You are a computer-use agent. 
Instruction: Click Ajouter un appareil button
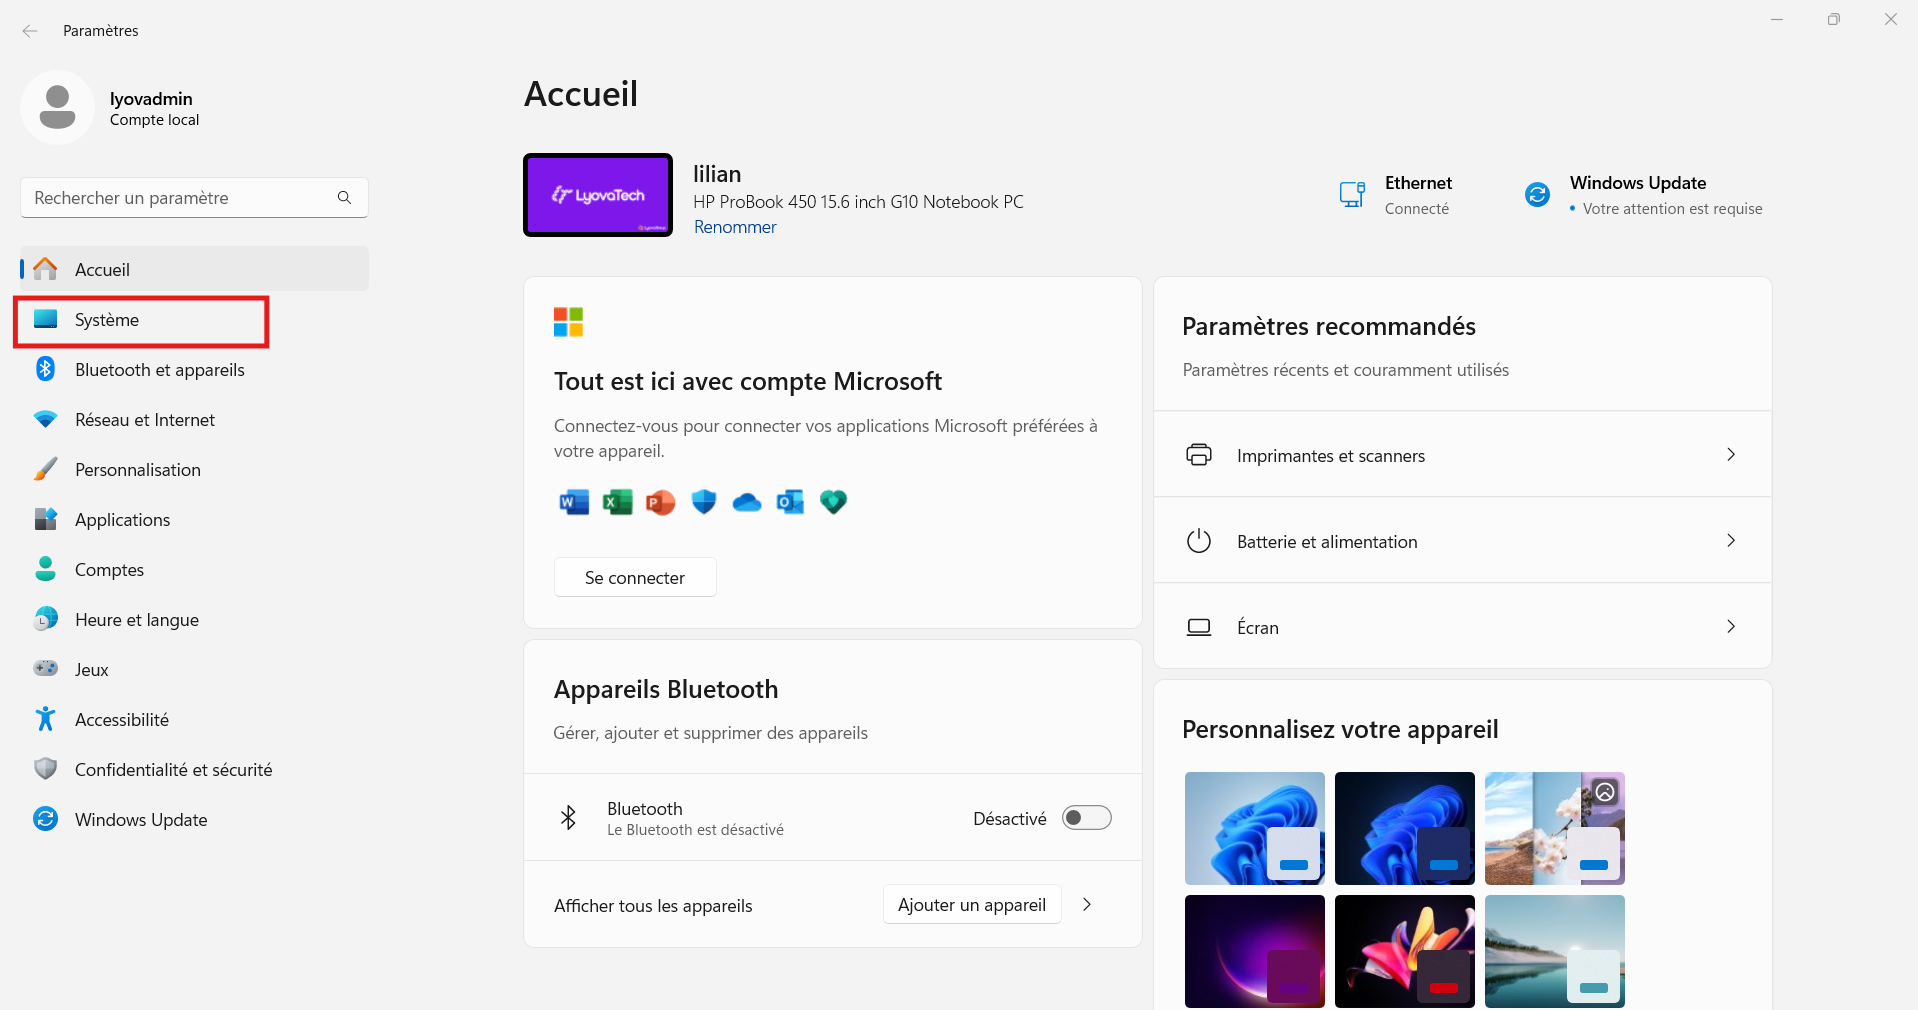pyautogui.click(x=971, y=905)
